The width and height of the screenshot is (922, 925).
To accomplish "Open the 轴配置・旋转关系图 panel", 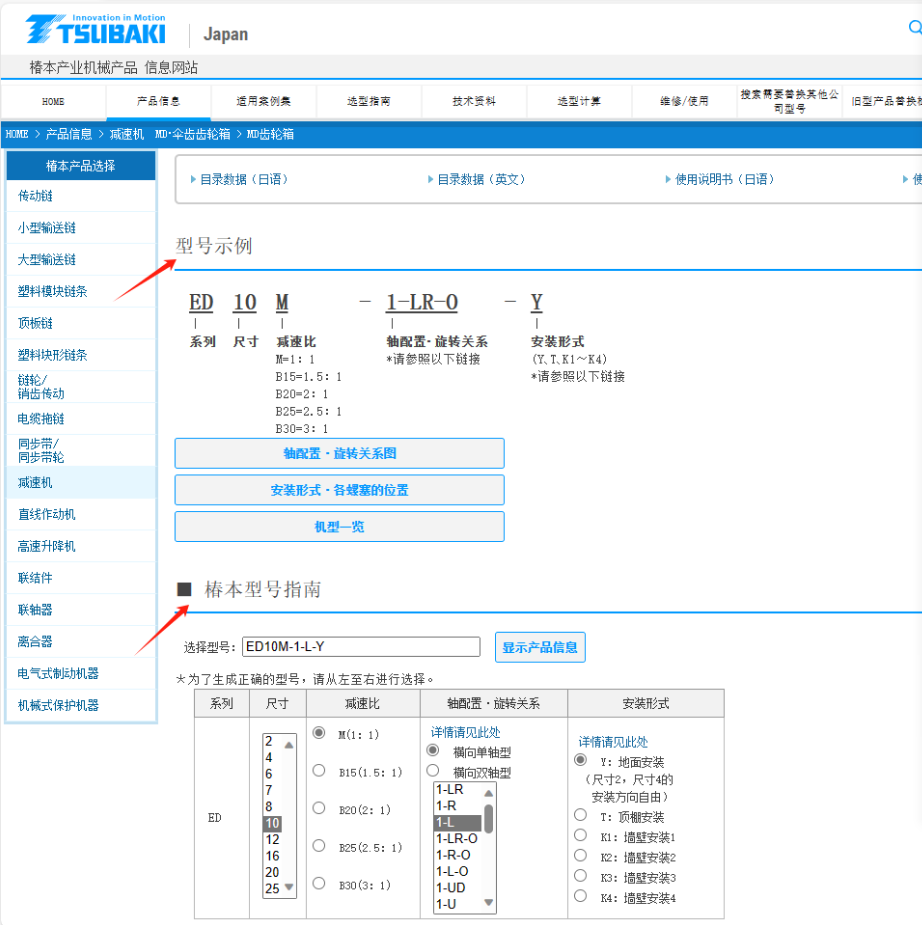I will point(339,453).
